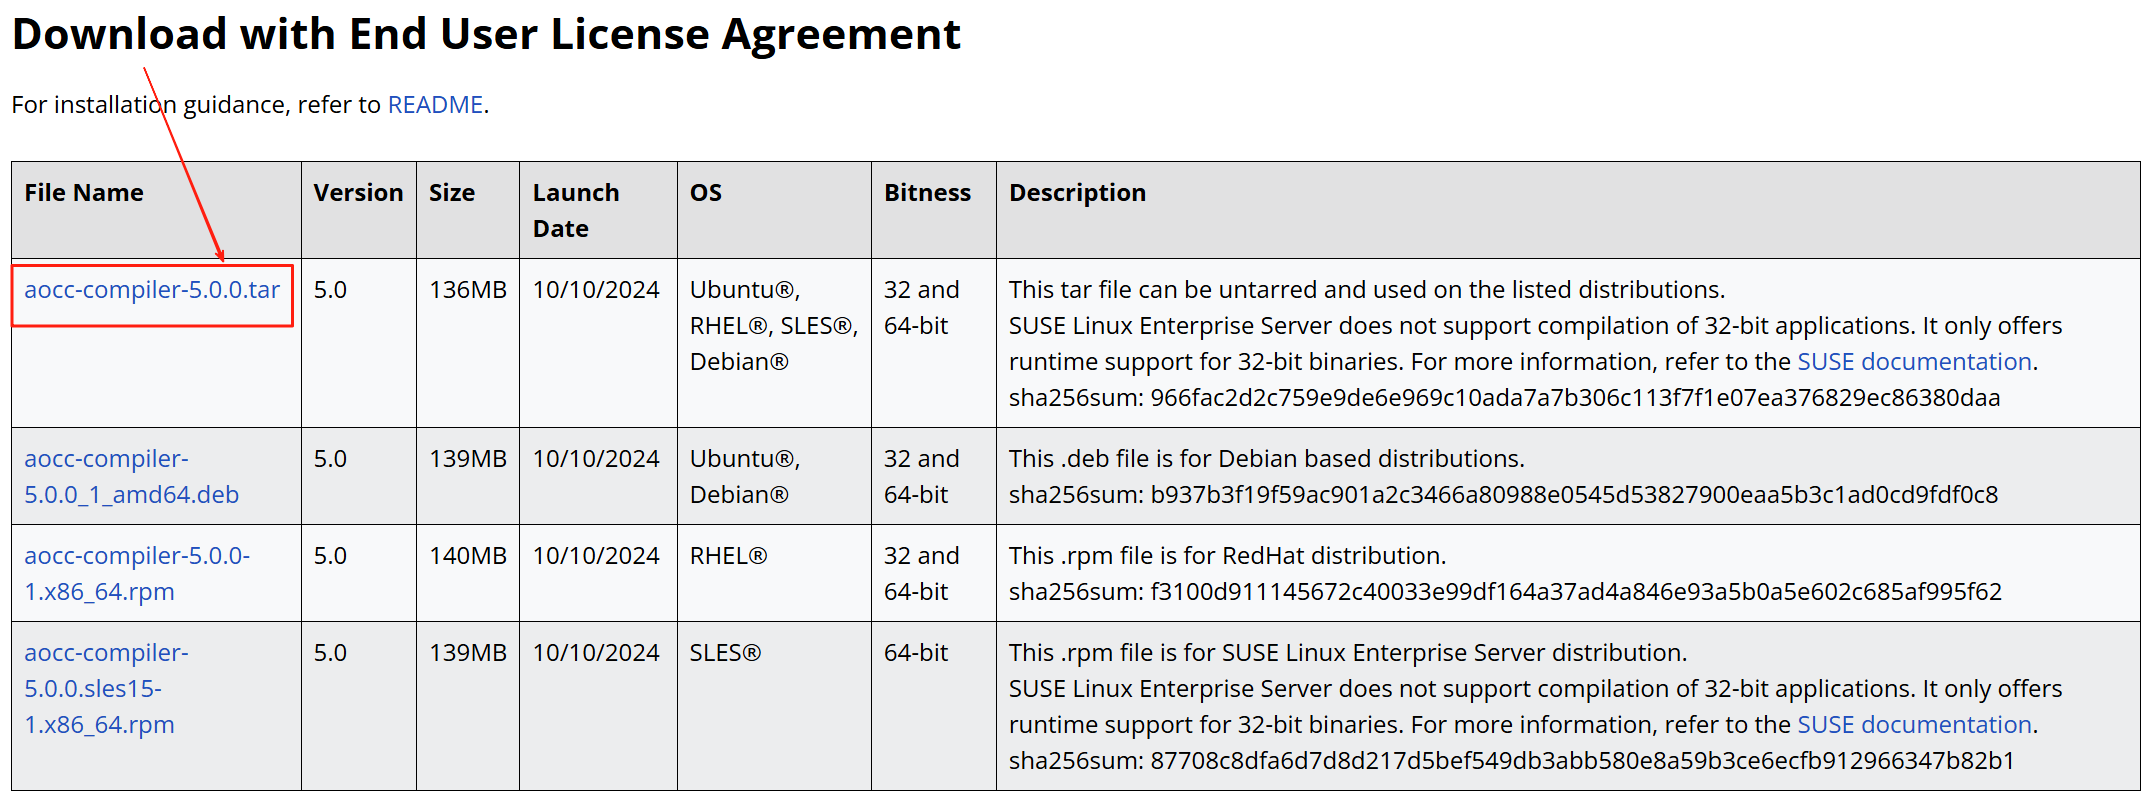The height and width of the screenshot is (801, 2151).
Task: Click the 136MB size cell
Action: coord(468,290)
